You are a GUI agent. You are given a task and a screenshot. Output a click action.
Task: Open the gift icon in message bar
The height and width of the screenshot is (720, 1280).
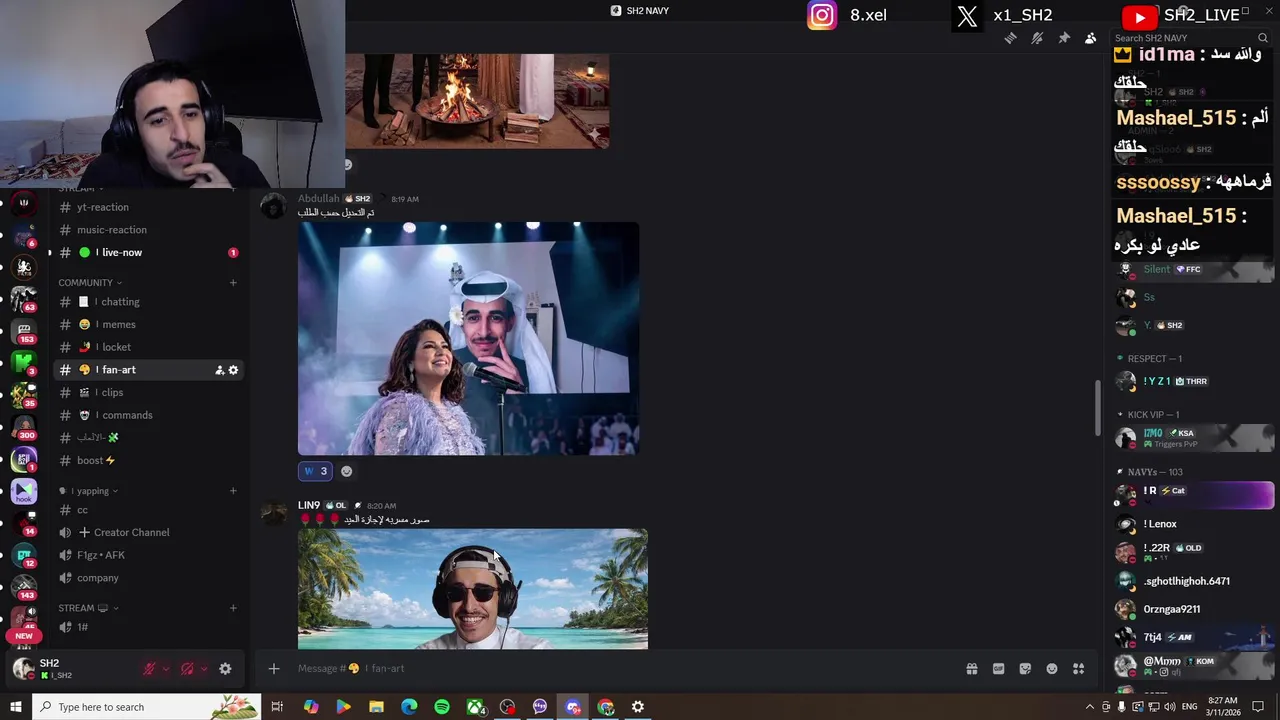click(x=971, y=669)
